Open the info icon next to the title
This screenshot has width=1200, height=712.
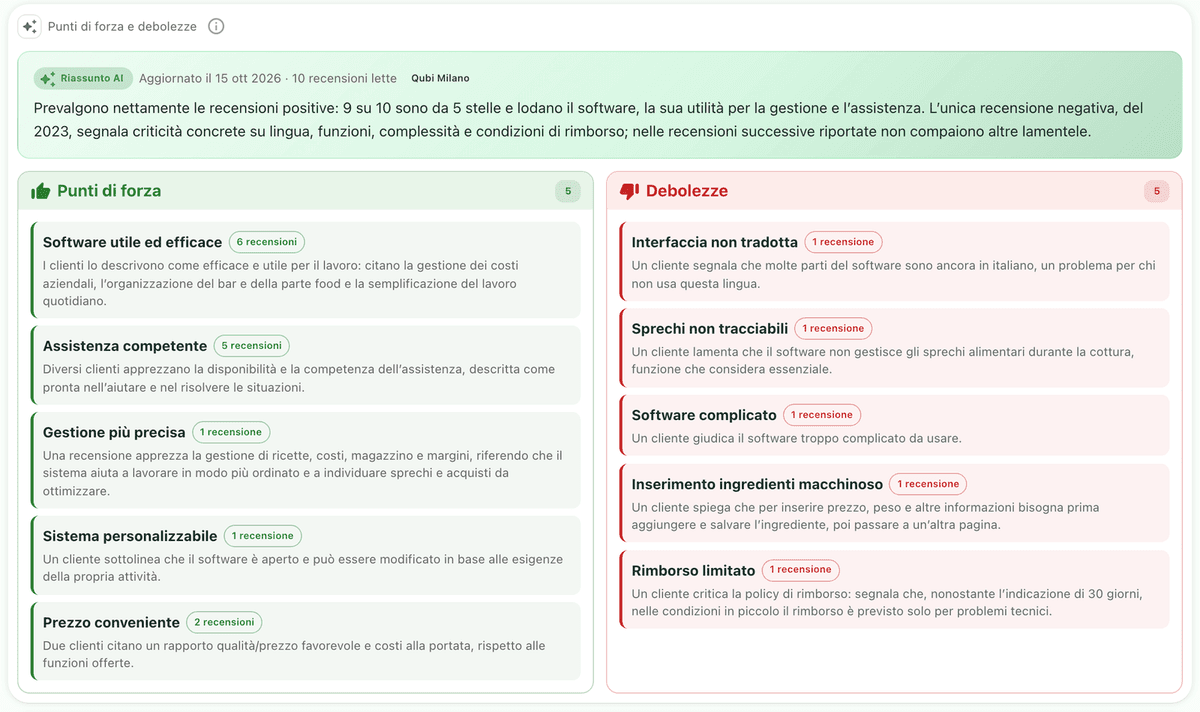(216, 27)
